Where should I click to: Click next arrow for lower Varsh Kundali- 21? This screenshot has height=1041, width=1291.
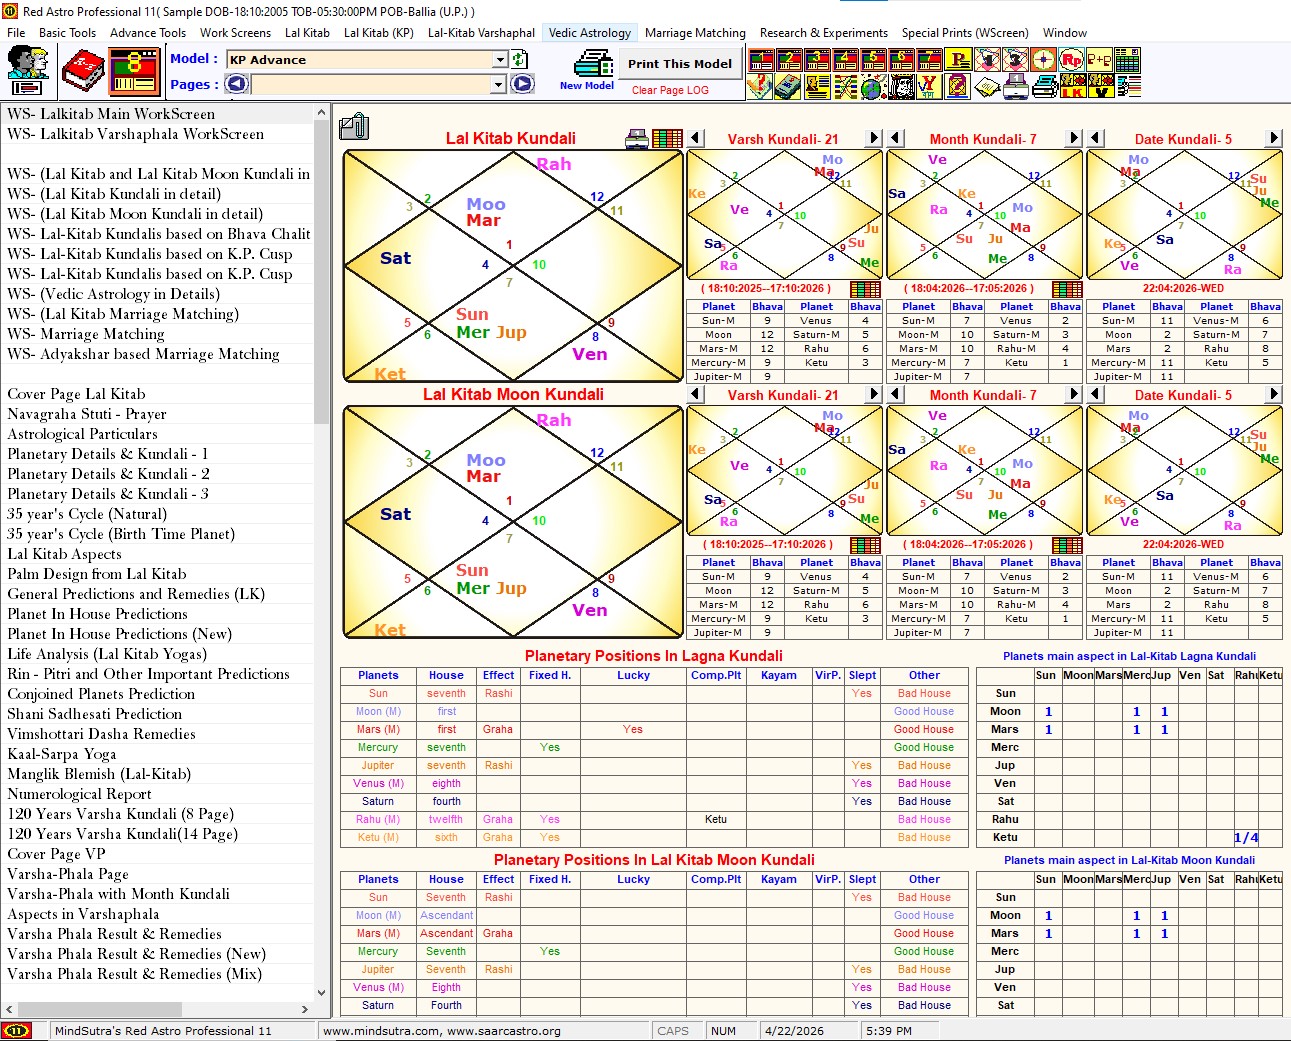coord(874,394)
